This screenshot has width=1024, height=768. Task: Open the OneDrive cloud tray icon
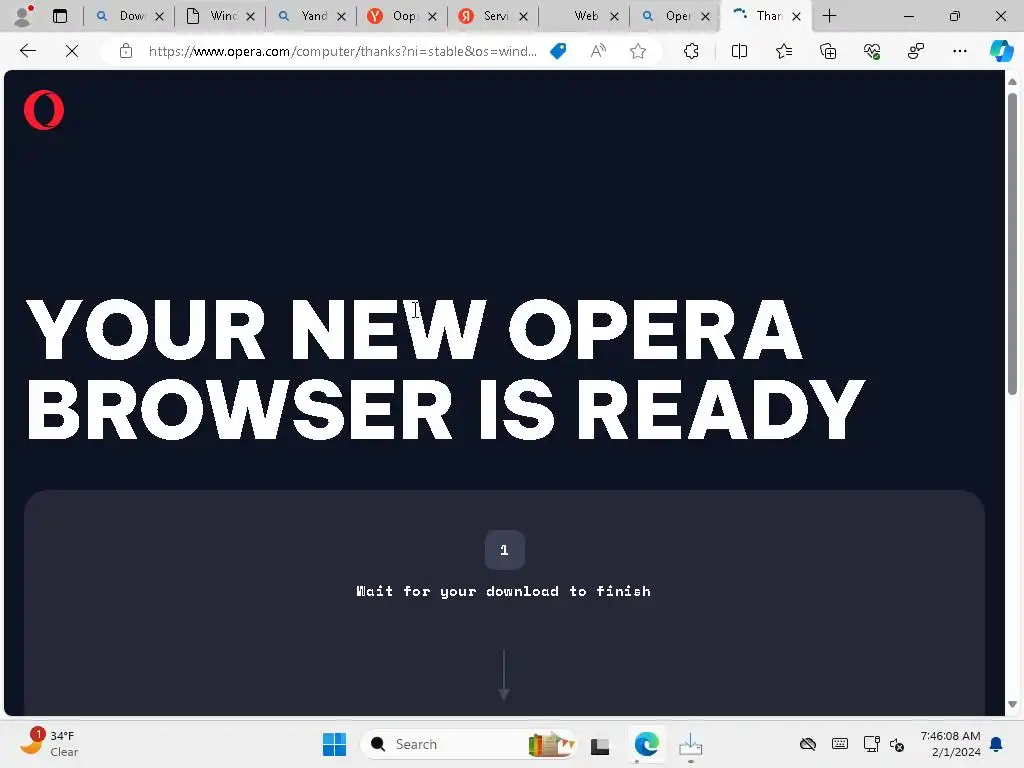pos(808,744)
